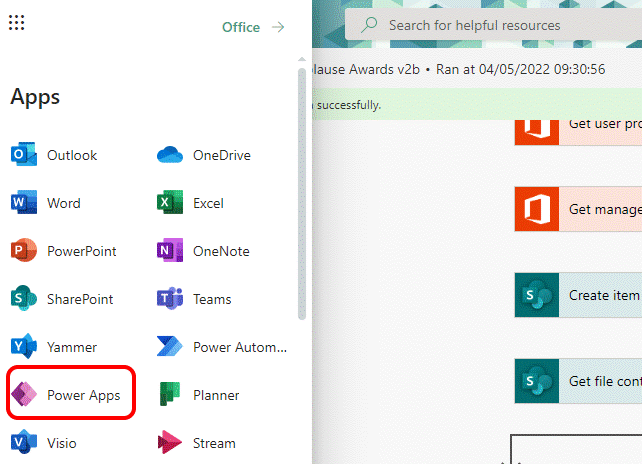Click the apps panel scrollbar thumb
The height and width of the screenshot is (464, 642).
pyautogui.click(x=302, y=194)
